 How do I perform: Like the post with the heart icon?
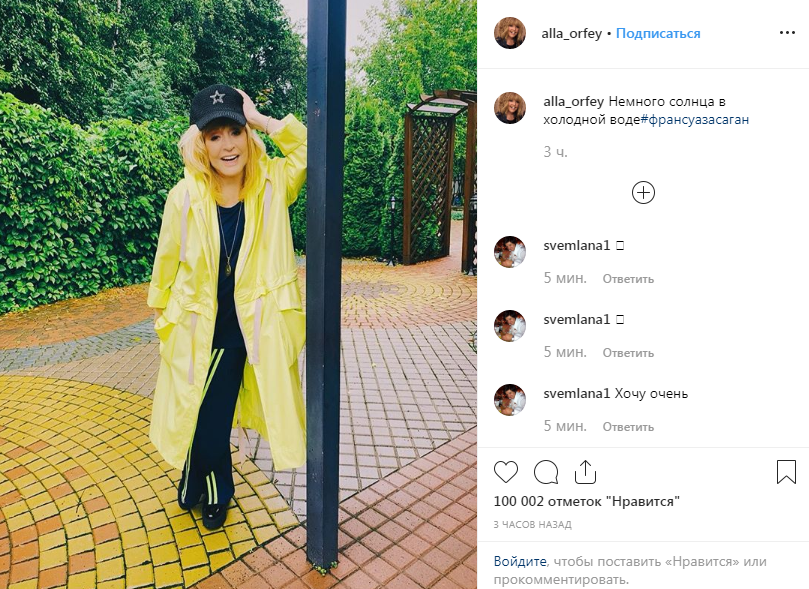point(506,472)
